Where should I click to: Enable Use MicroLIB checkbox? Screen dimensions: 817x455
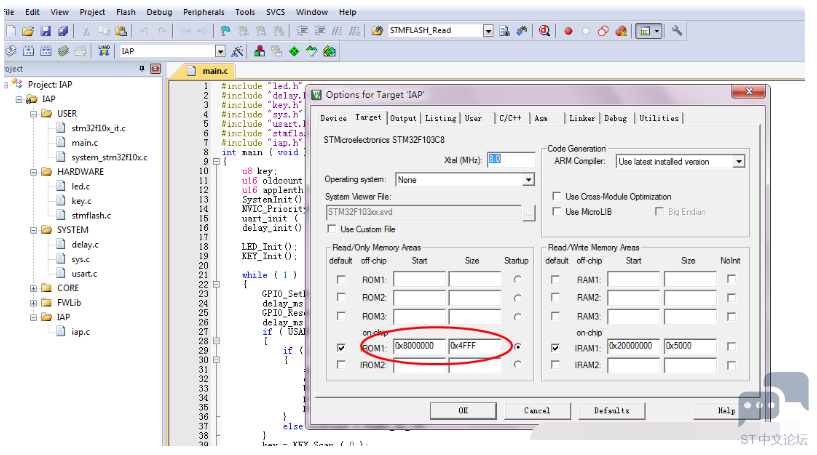[556, 211]
